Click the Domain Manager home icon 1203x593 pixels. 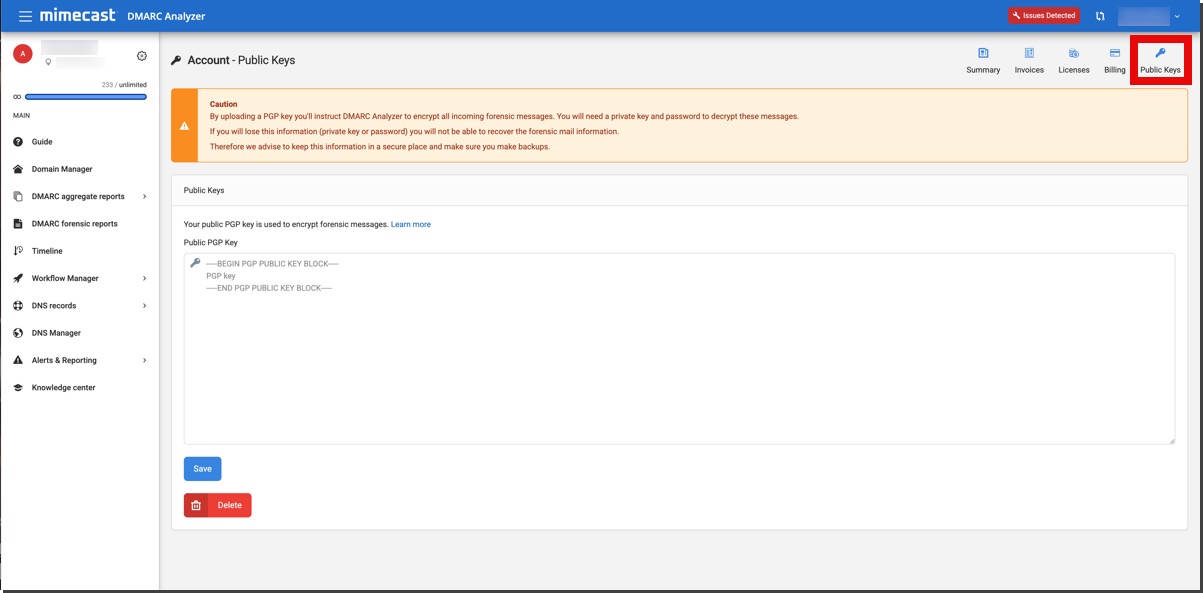point(18,169)
